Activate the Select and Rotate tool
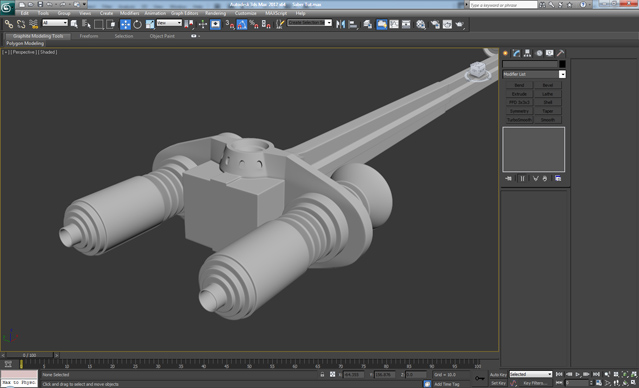The width and height of the screenshot is (639, 388). pos(137,24)
